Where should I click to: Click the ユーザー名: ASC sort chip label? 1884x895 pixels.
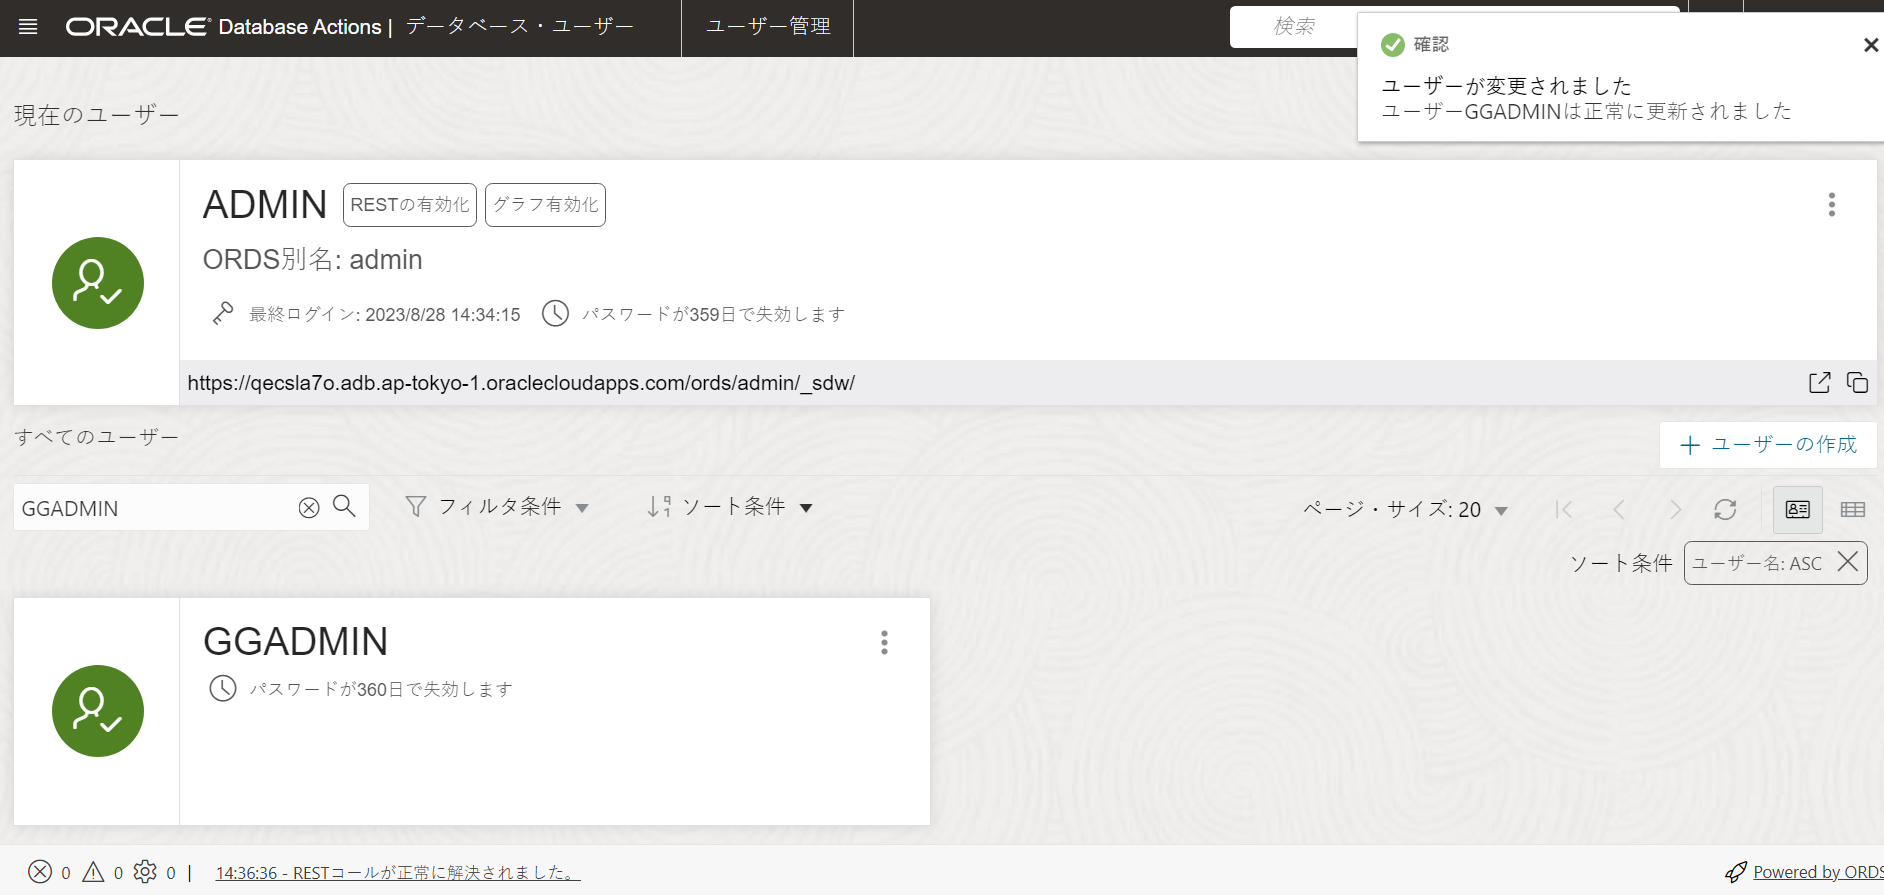point(1757,564)
